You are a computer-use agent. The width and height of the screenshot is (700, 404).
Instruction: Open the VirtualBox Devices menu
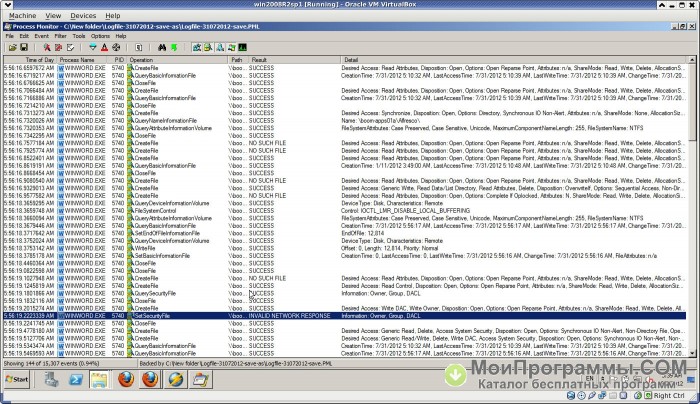(x=83, y=16)
